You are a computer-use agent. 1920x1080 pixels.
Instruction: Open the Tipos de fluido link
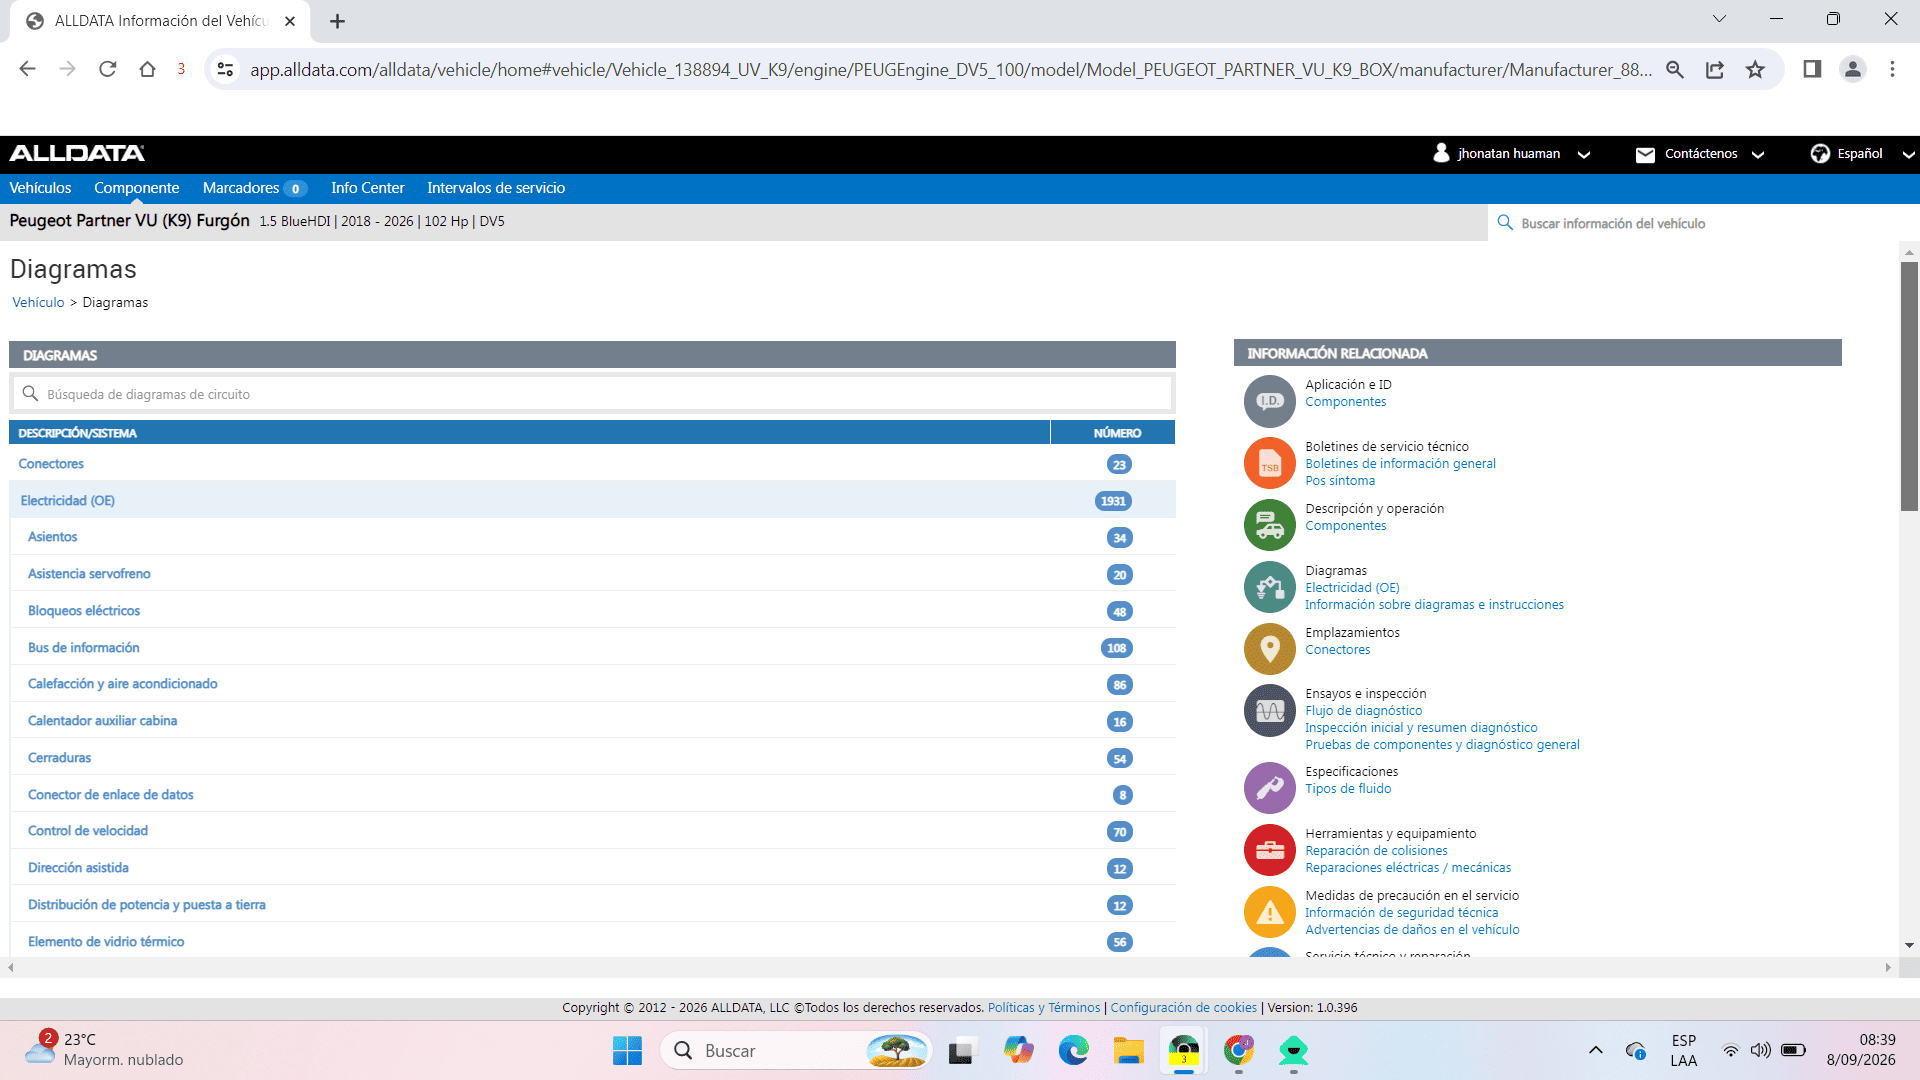coord(1348,788)
